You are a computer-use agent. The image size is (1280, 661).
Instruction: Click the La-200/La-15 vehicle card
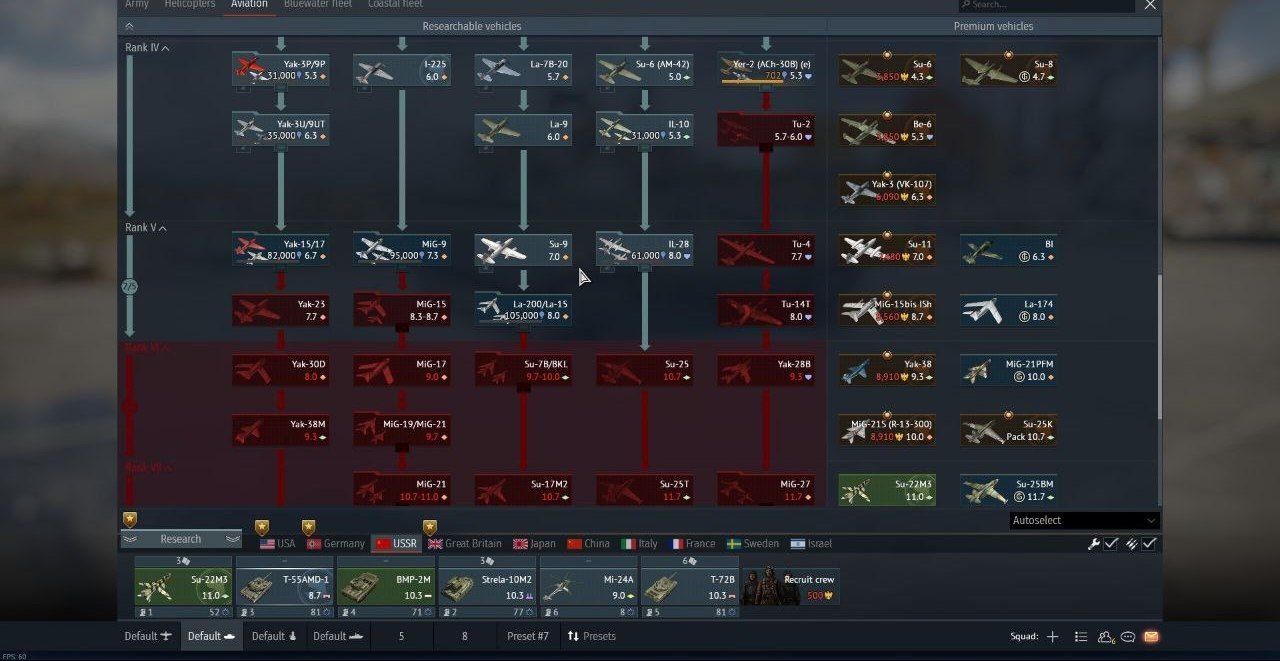point(523,310)
